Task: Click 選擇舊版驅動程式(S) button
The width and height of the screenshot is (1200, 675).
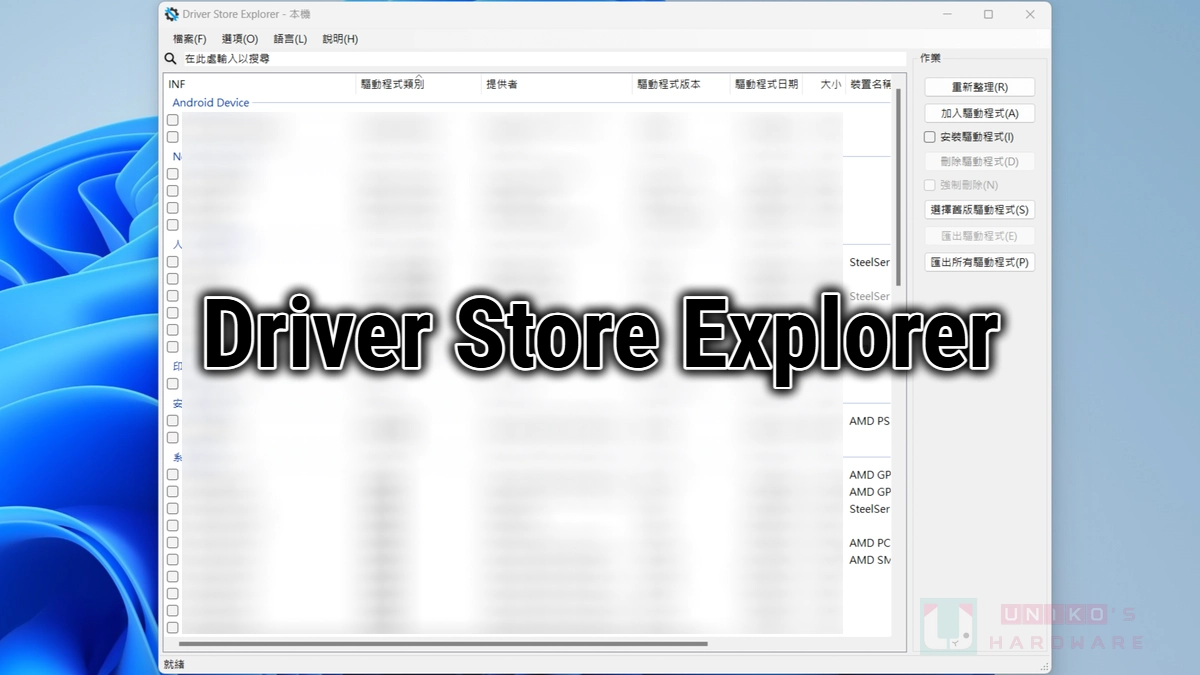Action: click(980, 210)
